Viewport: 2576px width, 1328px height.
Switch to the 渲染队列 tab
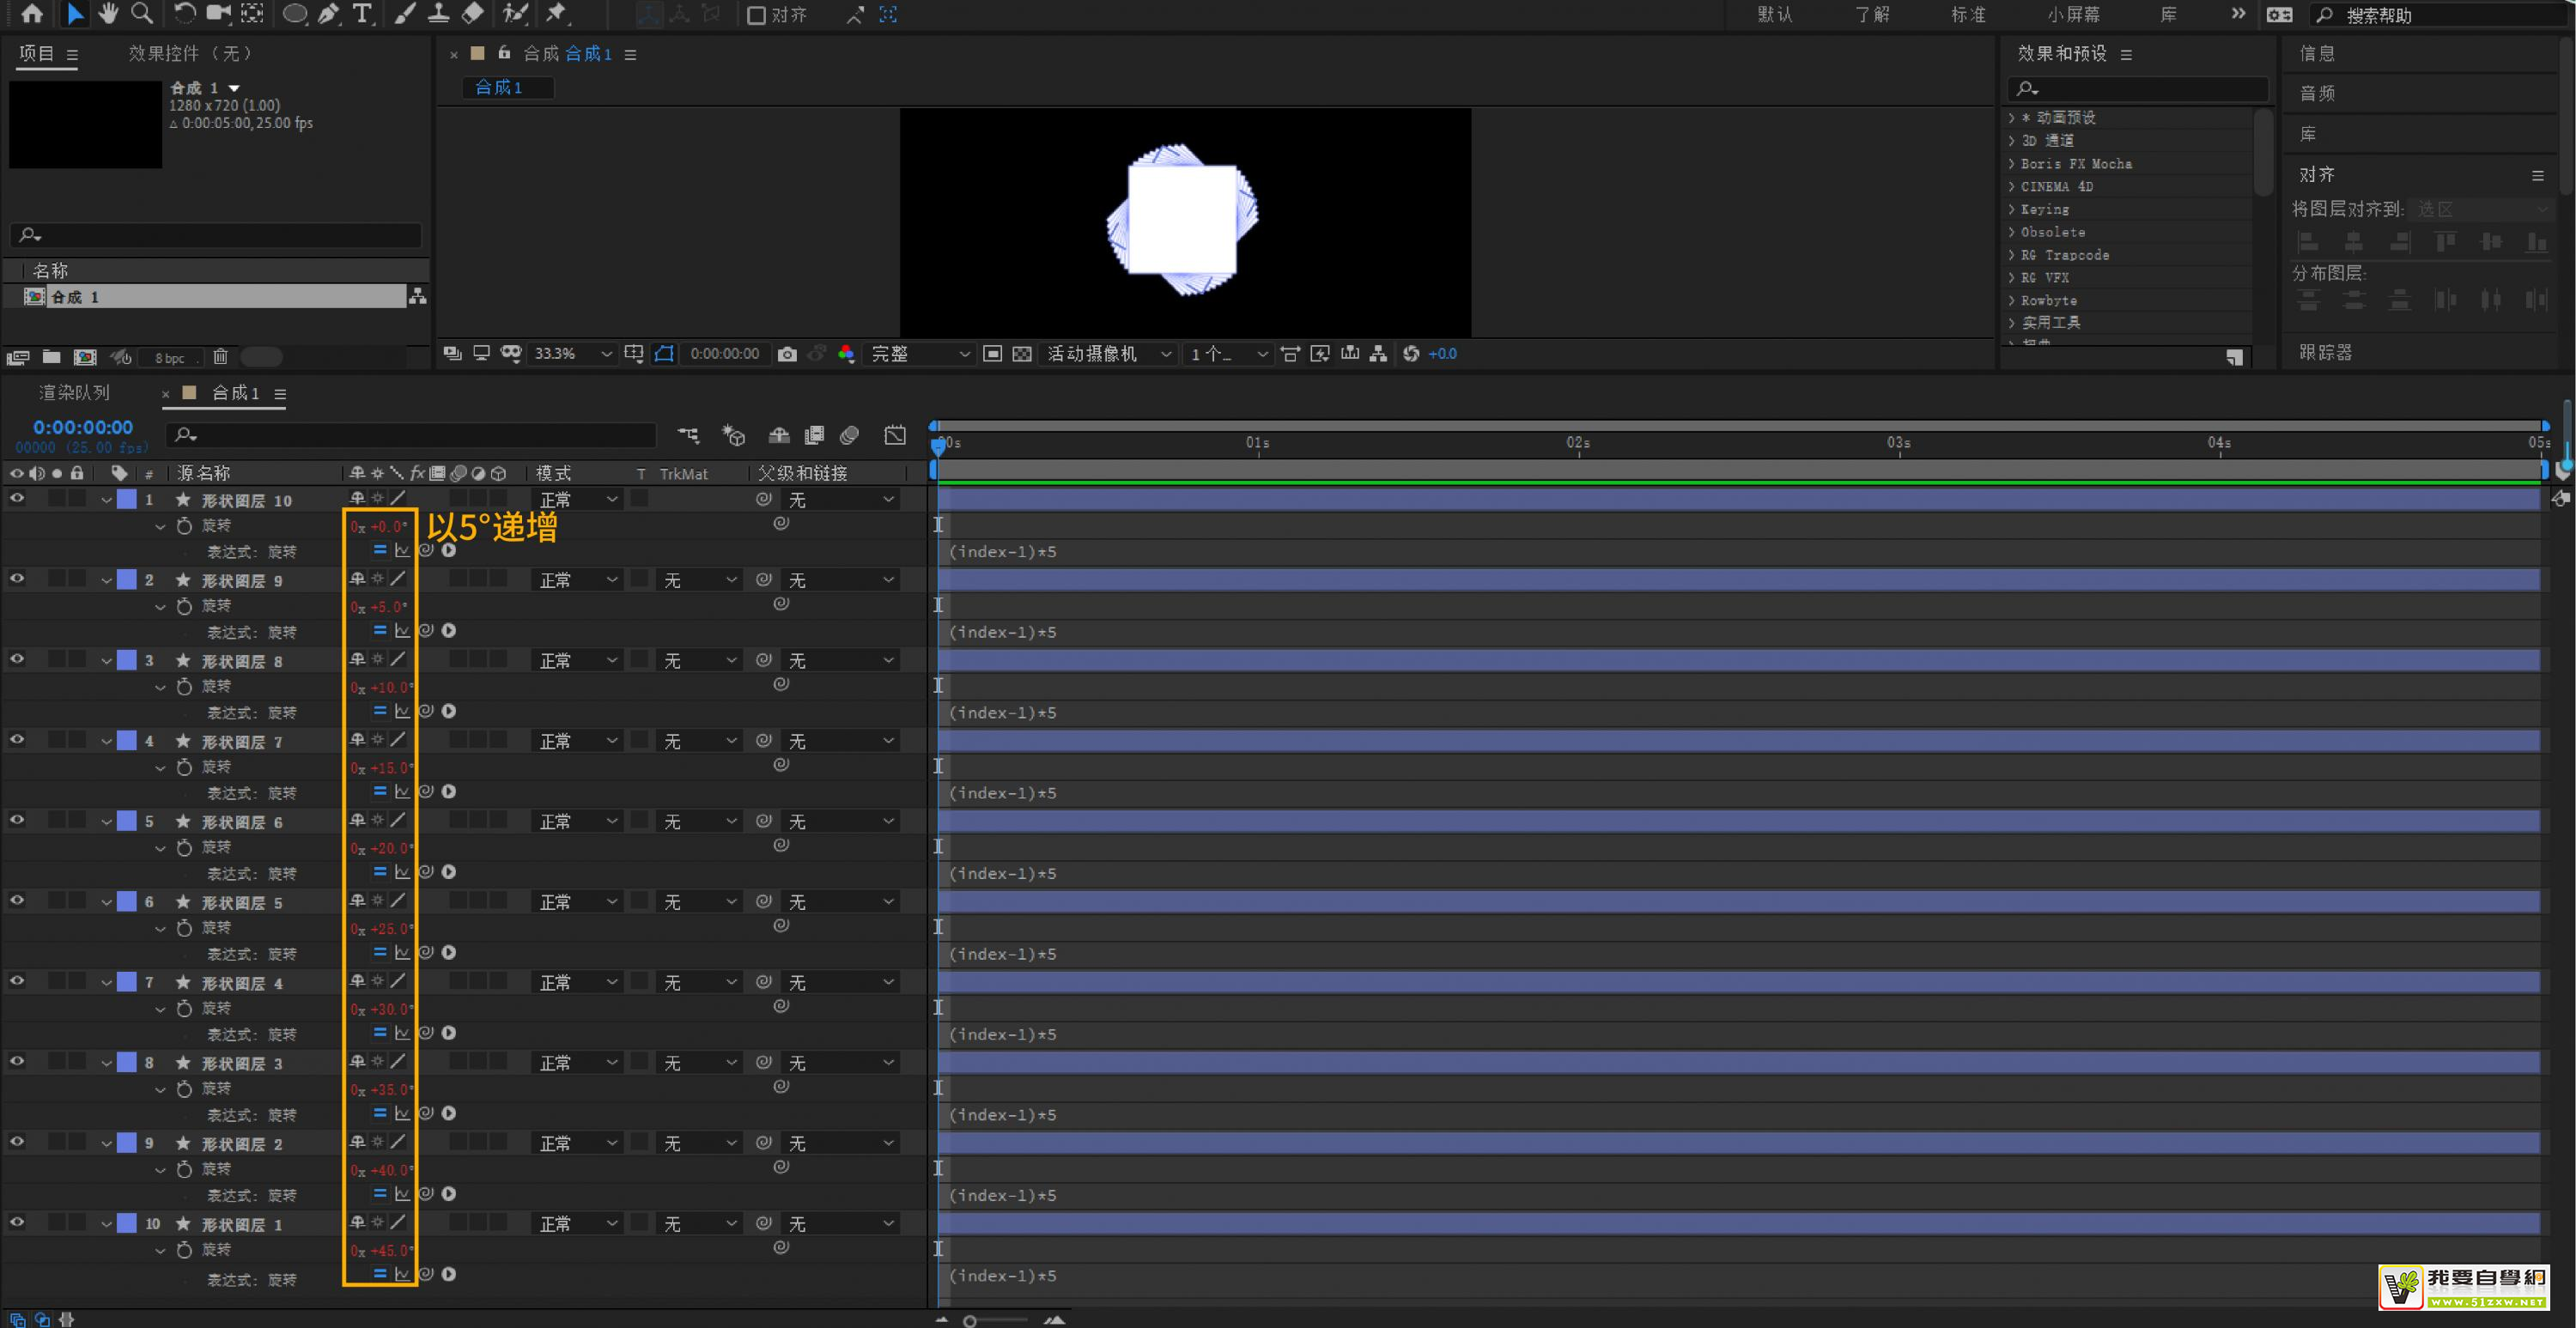pos(74,393)
